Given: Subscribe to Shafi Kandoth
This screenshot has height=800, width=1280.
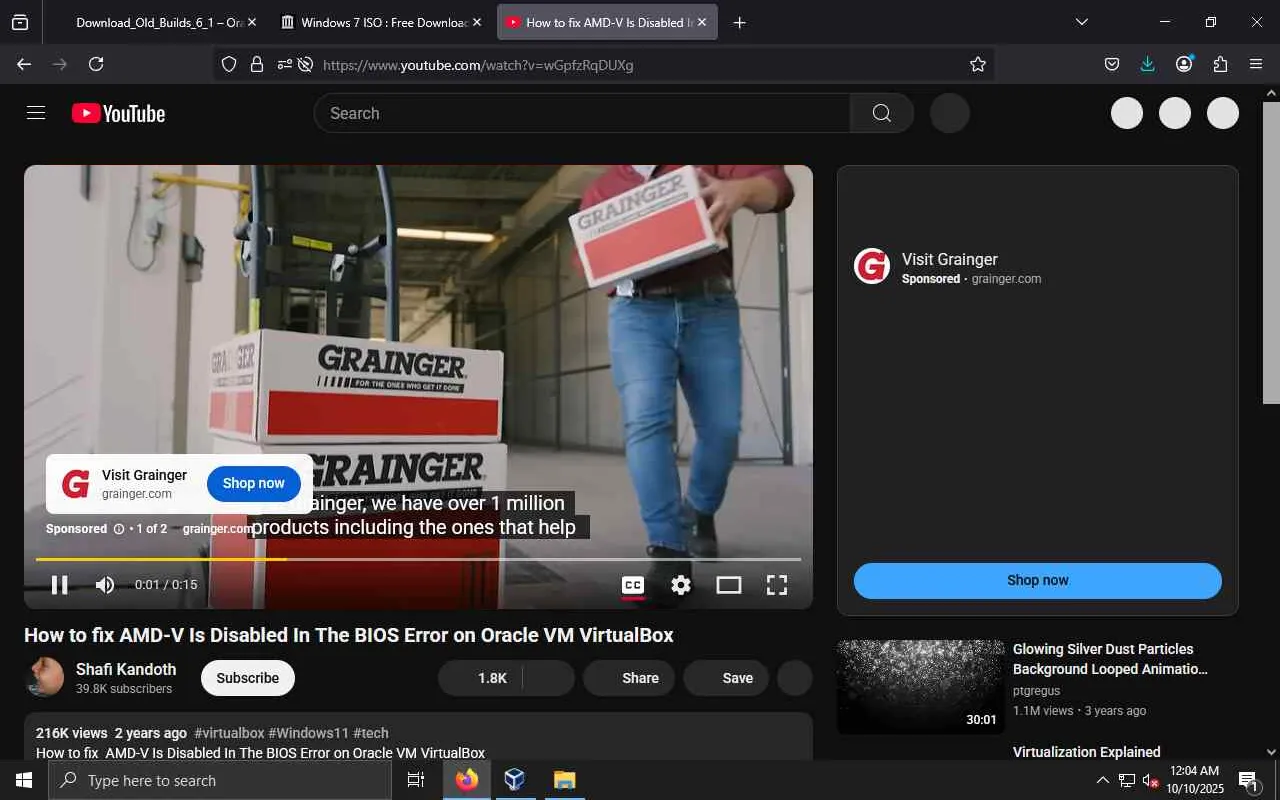Looking at the screenshot, I should (x=248, y=678).
